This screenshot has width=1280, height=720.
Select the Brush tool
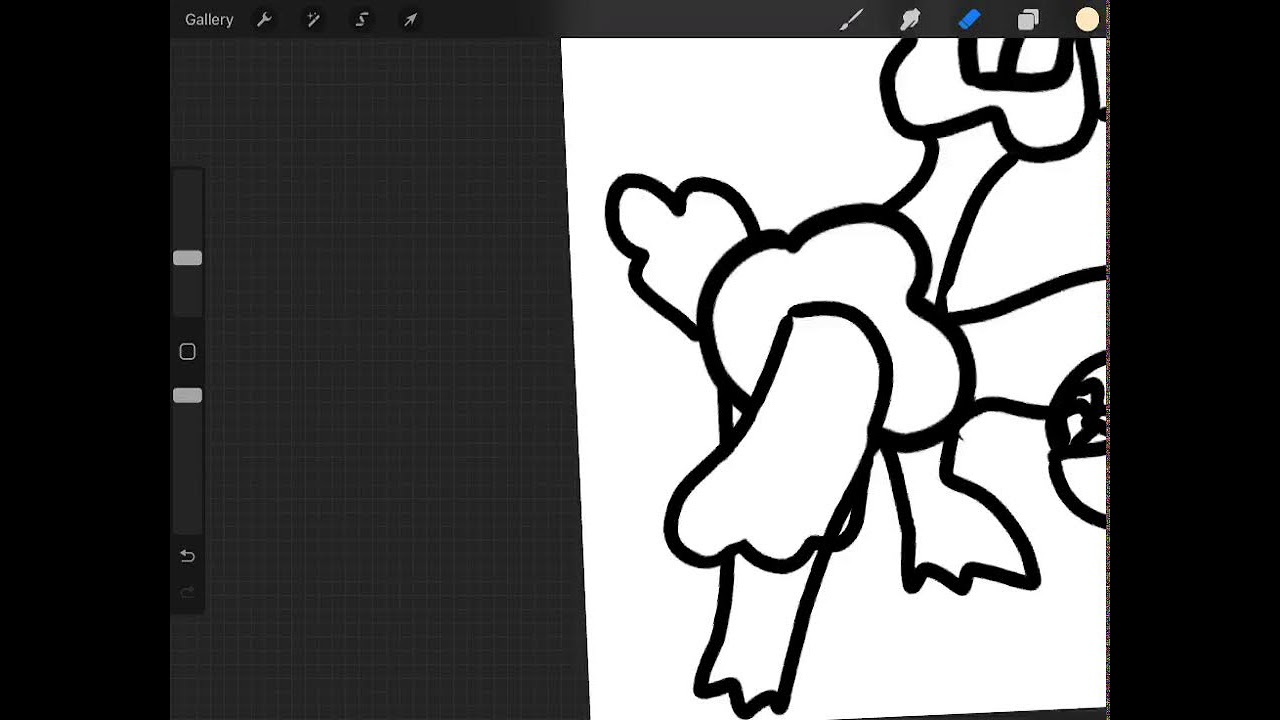point(851,20)
